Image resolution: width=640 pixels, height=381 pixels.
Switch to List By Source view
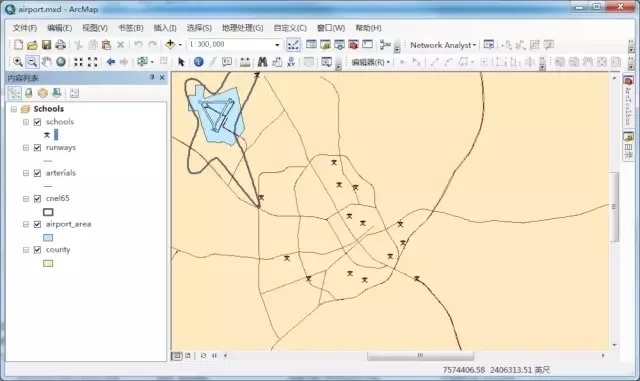pyautogui.click(x=29, y=93)
